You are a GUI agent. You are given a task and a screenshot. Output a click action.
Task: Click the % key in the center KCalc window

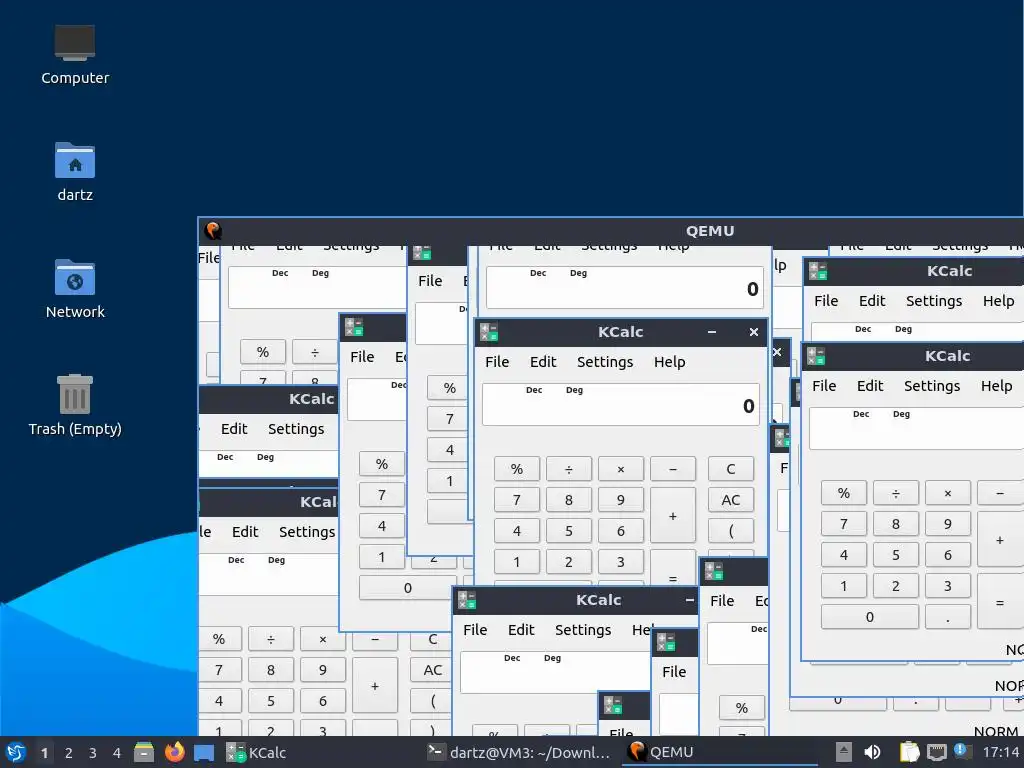coord(517,469)
